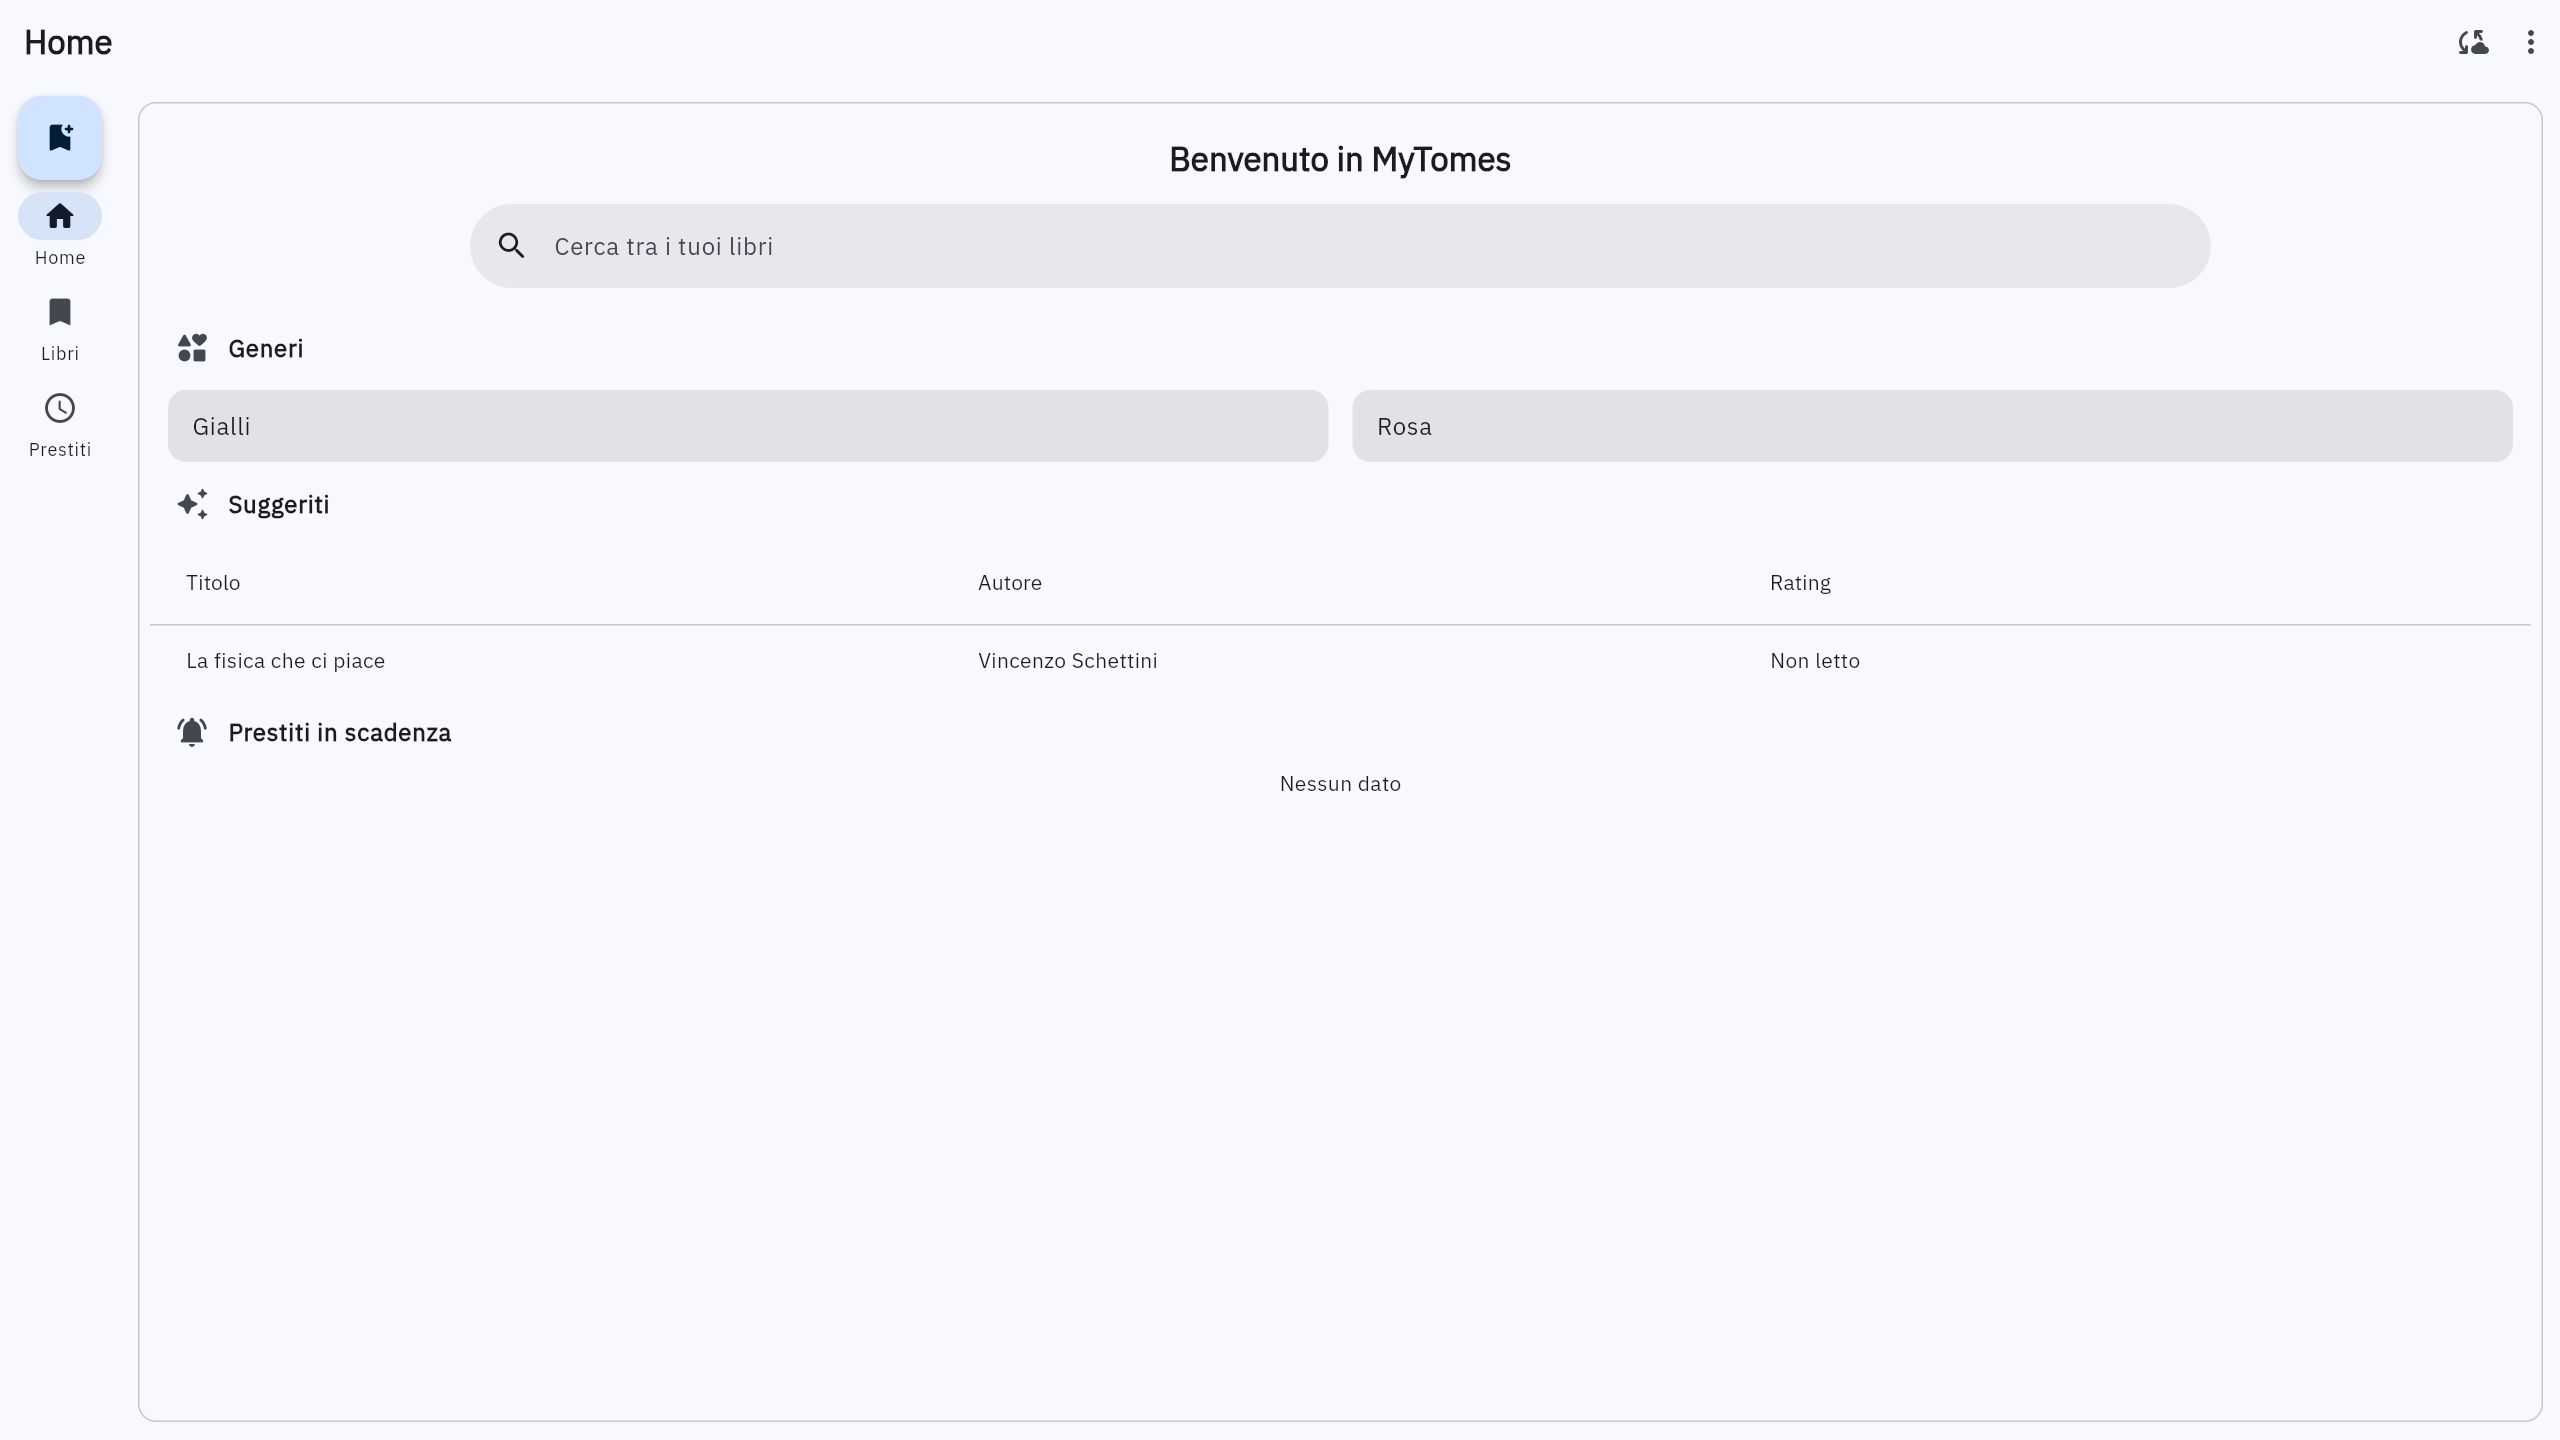Screen dimensions: 2560x1440
Task: Click author Vincenzo Schettini cell
Action: (x=1067, y=661)
